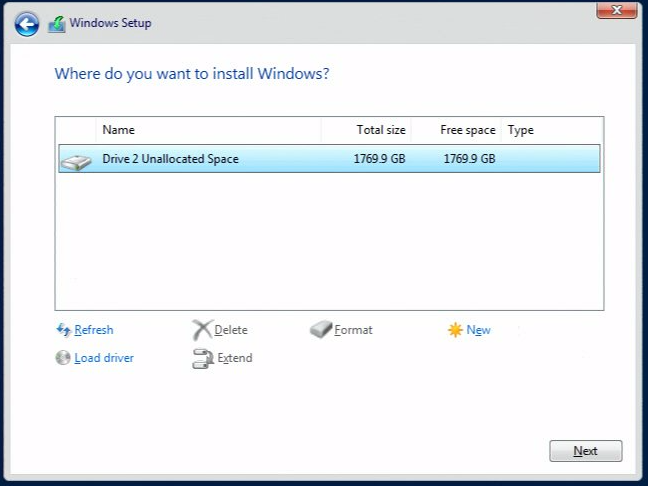Open the Load driver link
Image resolution: width=648 pixels, height=486 pixels.
pyautogui.click(x=104, y=358)
